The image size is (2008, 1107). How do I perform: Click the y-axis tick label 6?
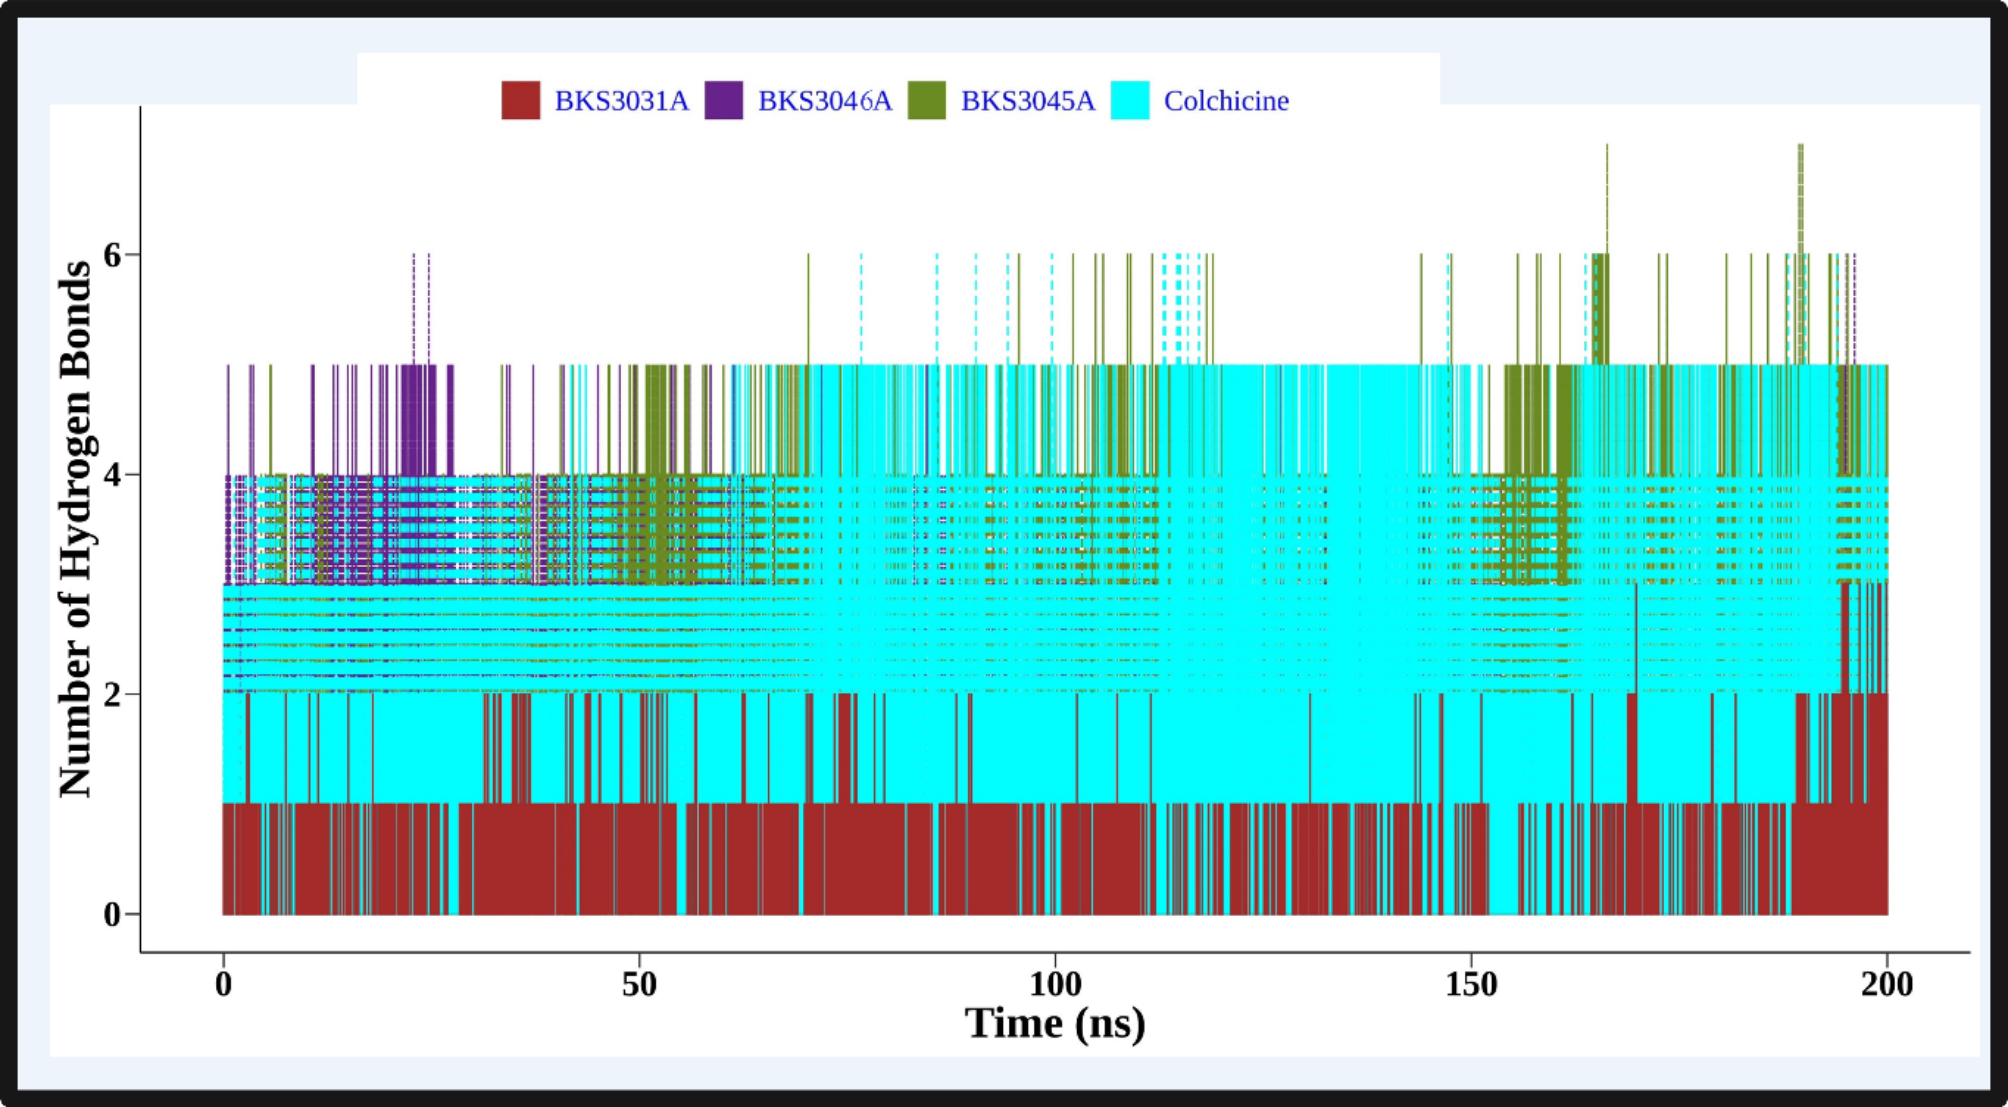pos(111,255)
